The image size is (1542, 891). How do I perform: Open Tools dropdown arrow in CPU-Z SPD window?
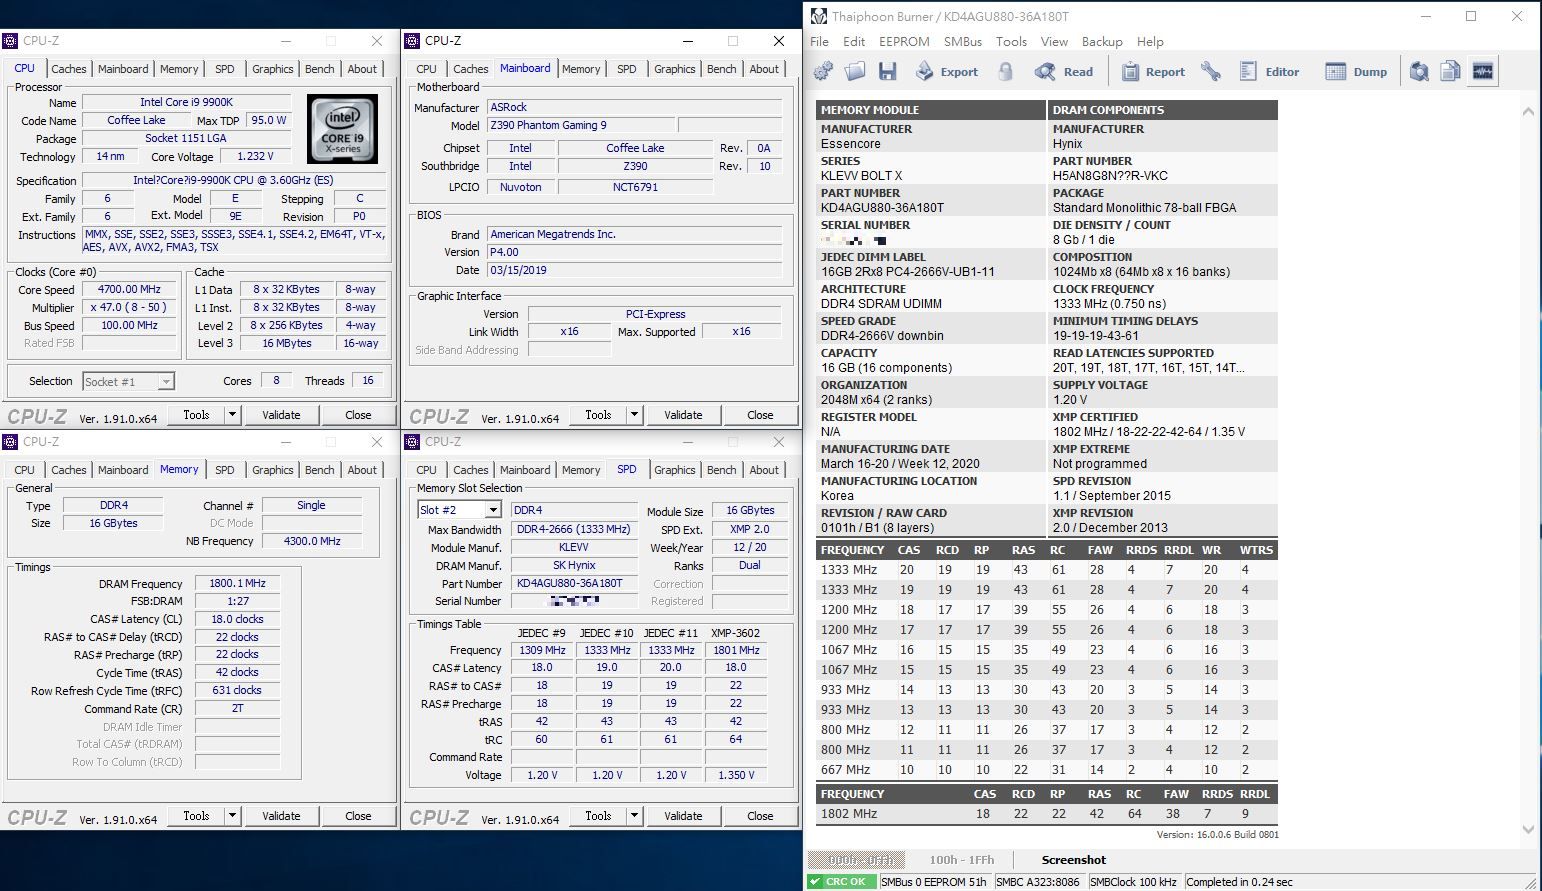pos(634,816)
